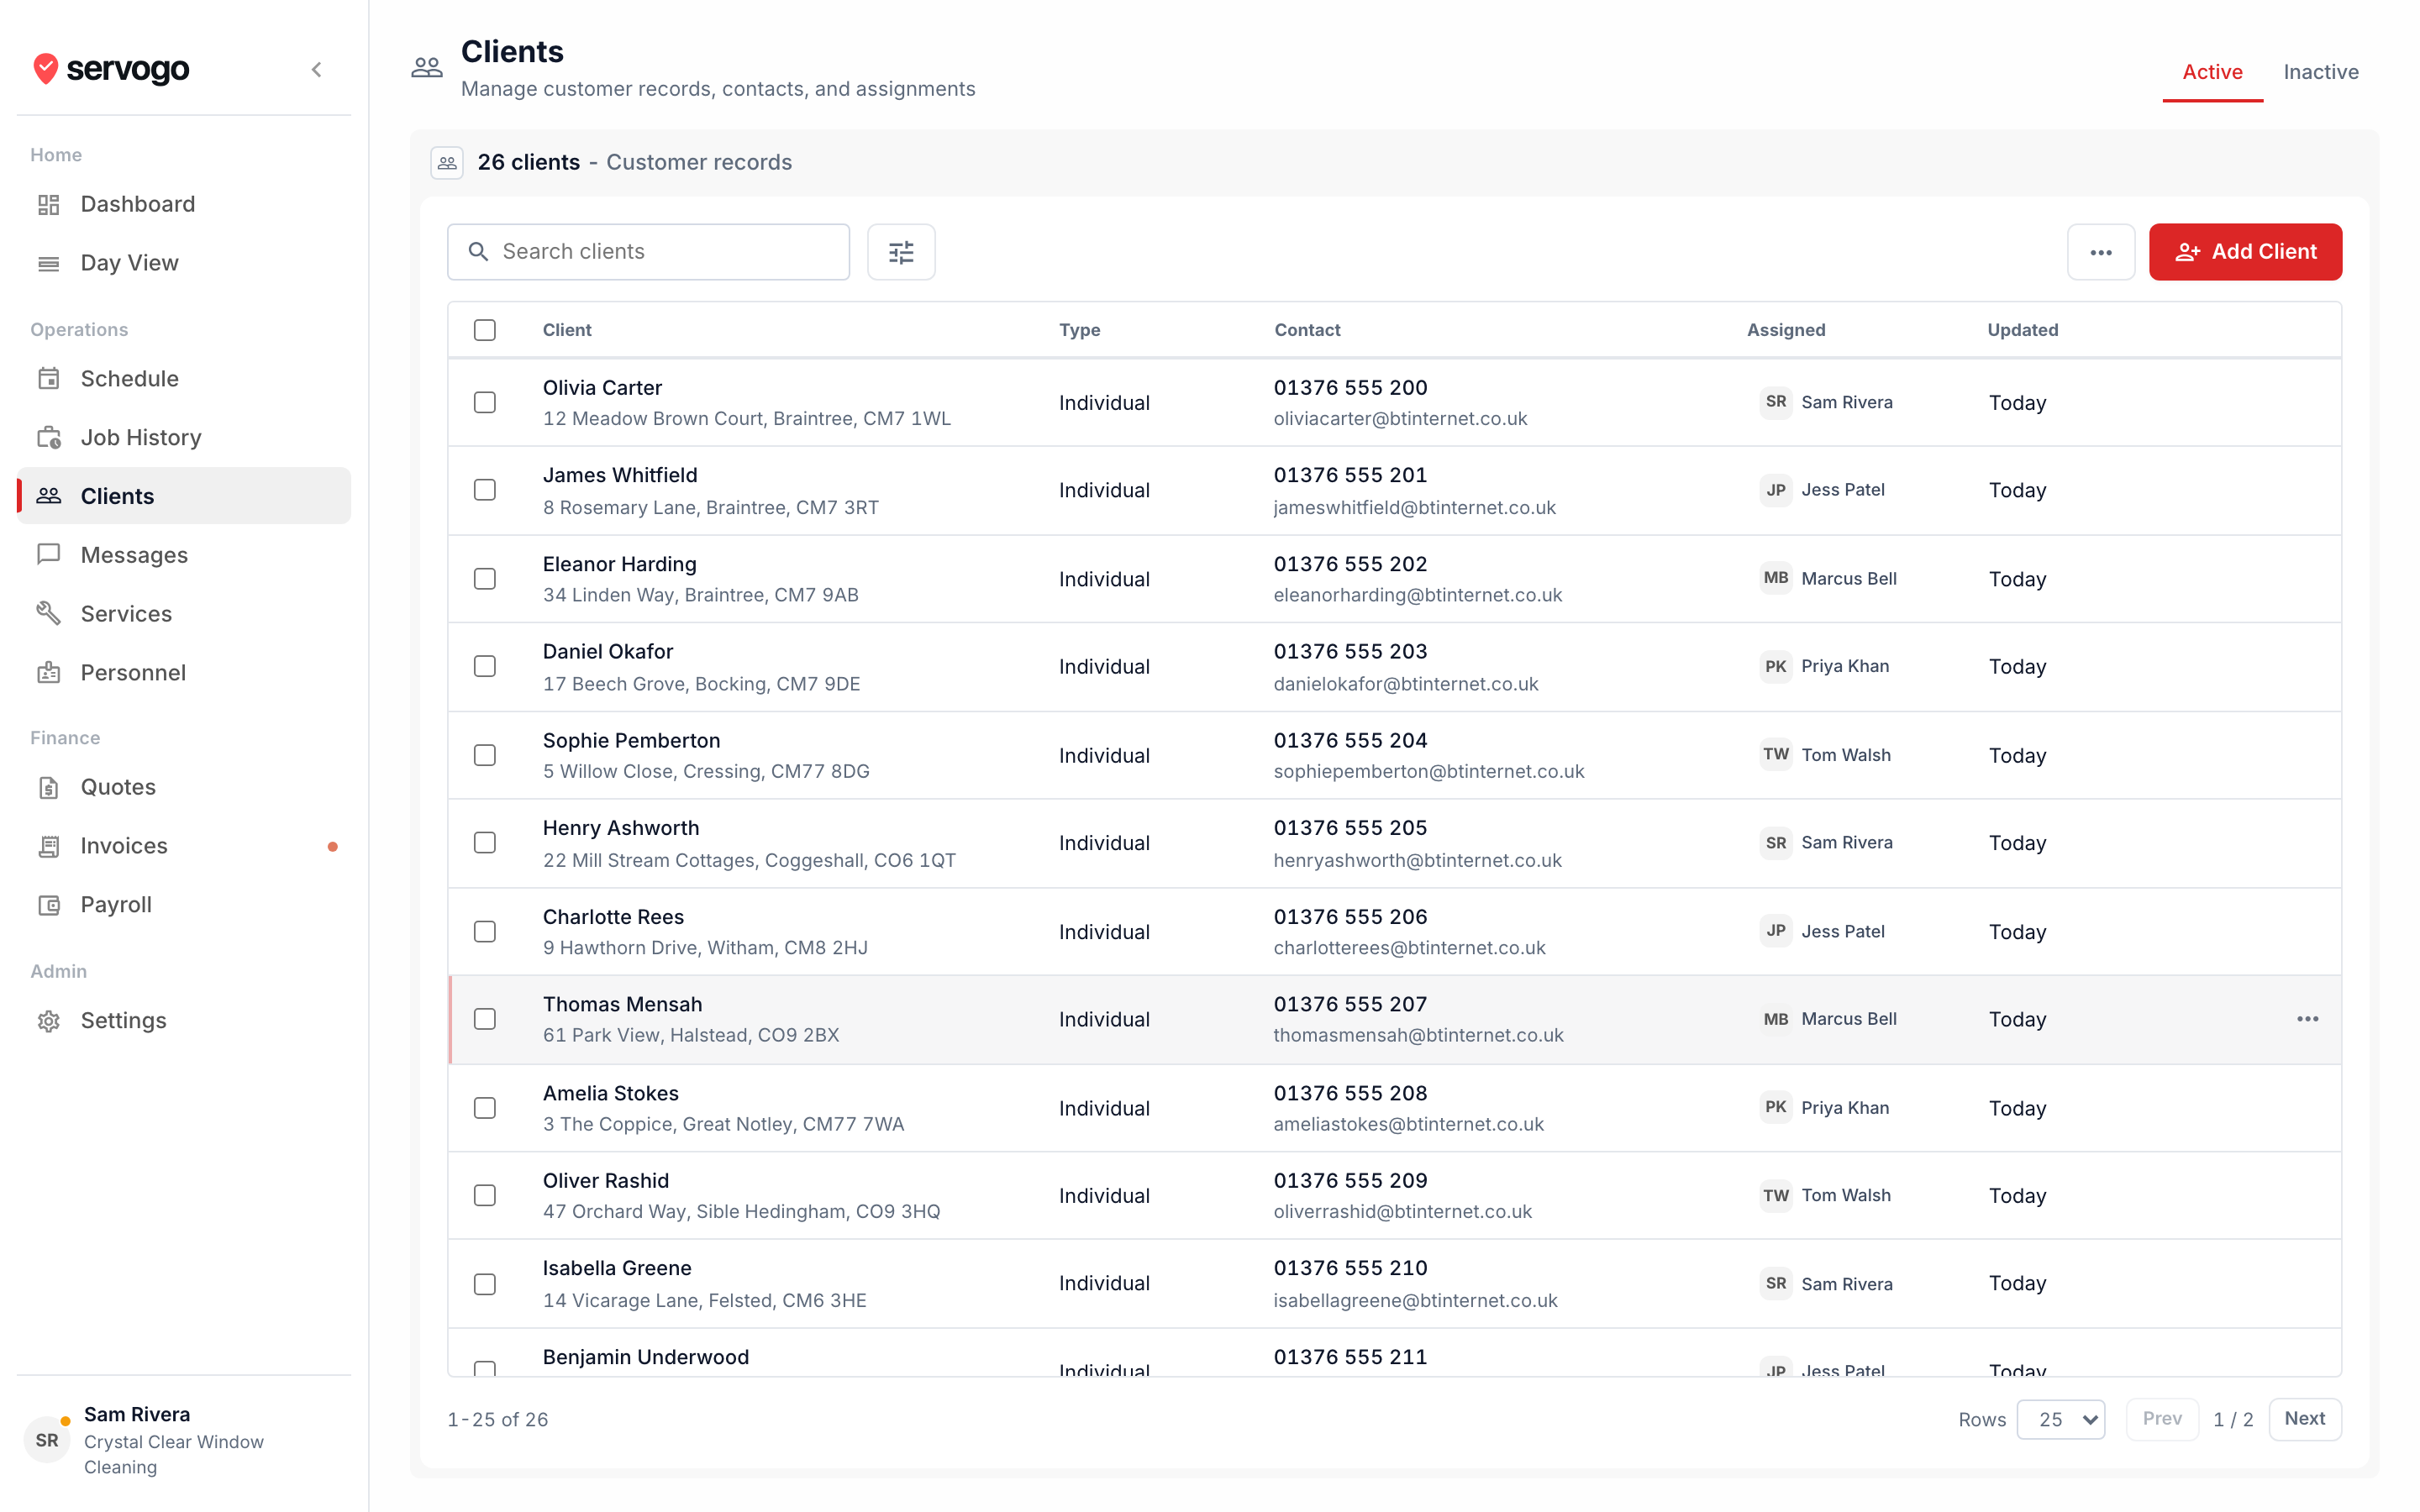Image resolution: width=2420 pixels, height=1512 pixels.
Task: Click the TW avatar in Sophie Pemberton row
Action: tap(1776, 755)
